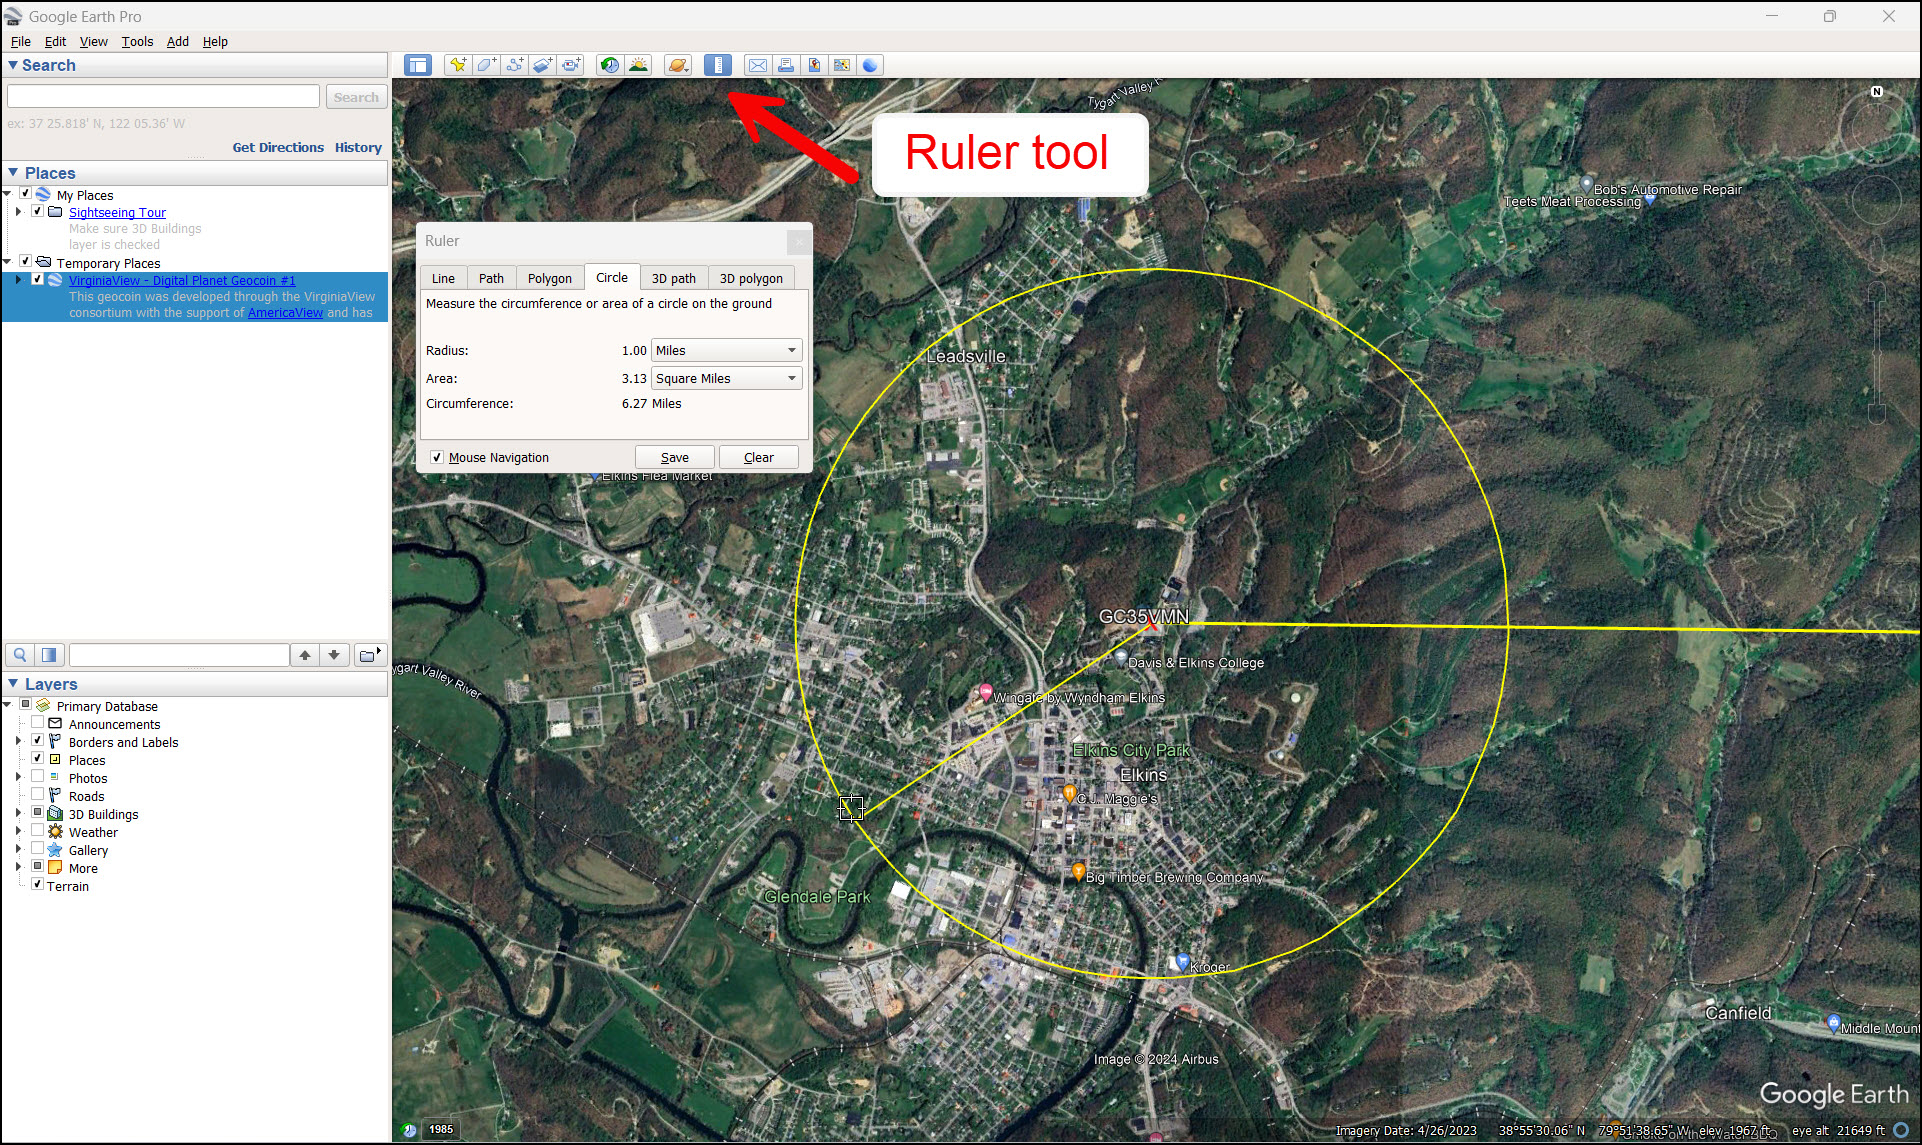
Task: Open the search History link
Action: pos(358,147)
